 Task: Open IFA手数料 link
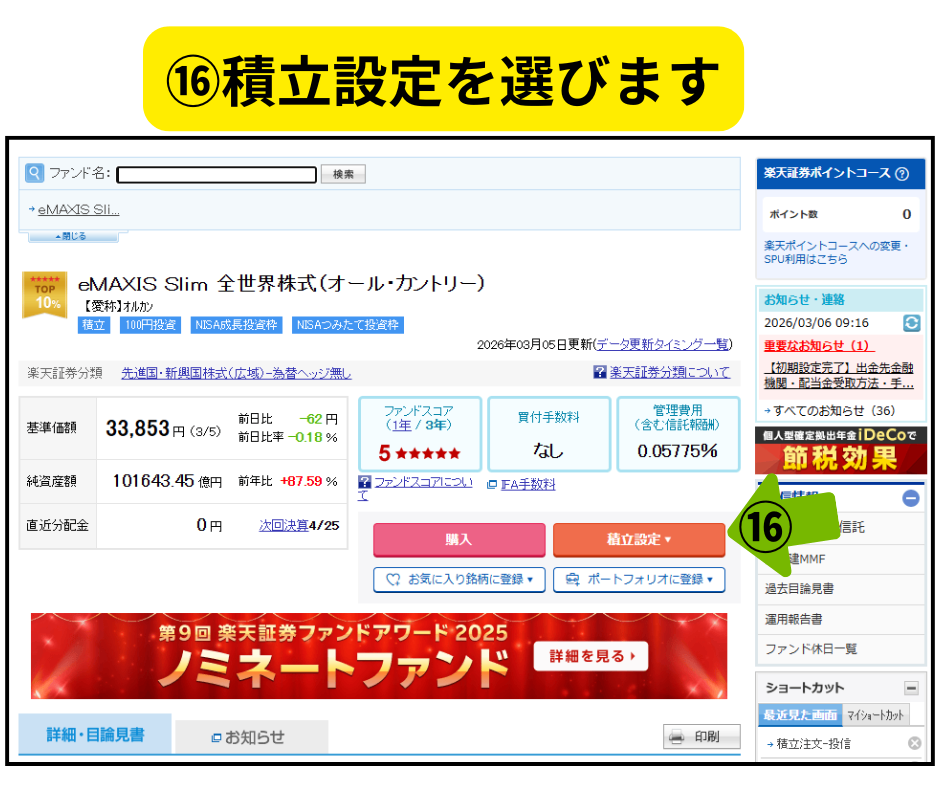click(x=528, y=485)
